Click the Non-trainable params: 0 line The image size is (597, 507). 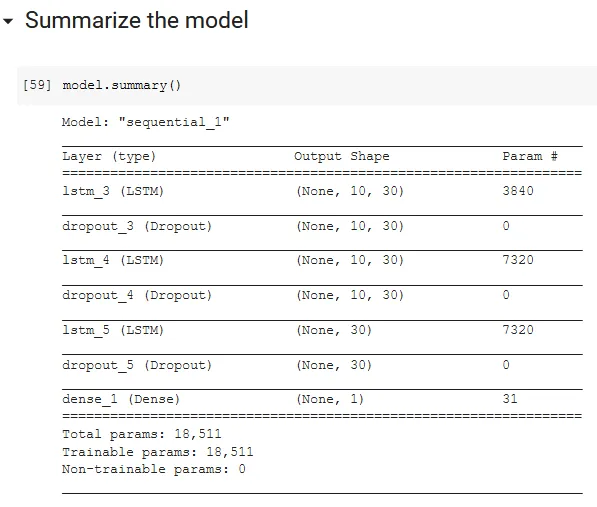(154, 469)
